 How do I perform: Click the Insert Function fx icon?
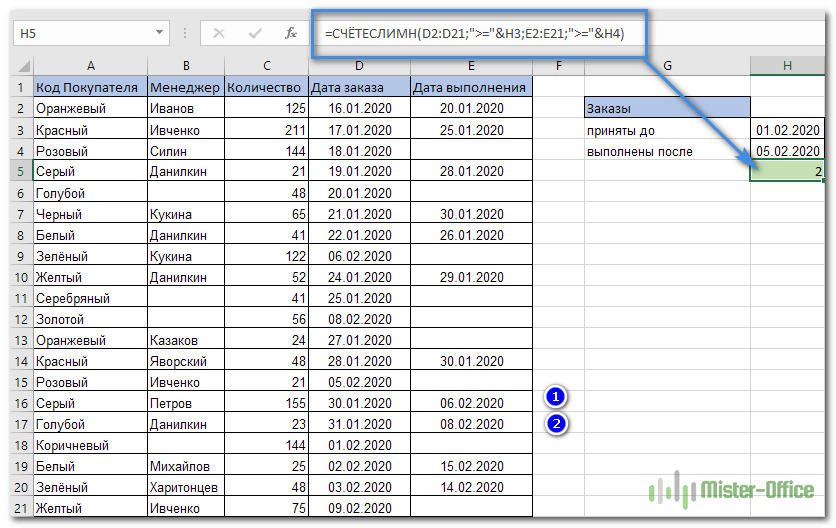[x=291, y=33]
